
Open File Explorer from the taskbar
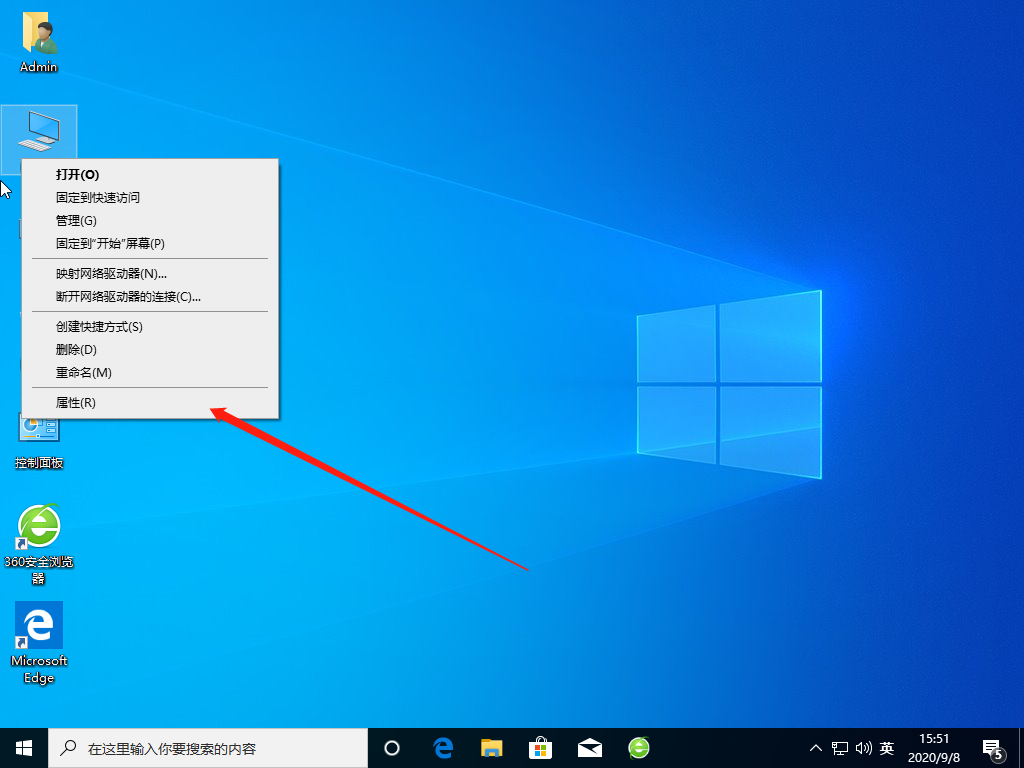491,747
